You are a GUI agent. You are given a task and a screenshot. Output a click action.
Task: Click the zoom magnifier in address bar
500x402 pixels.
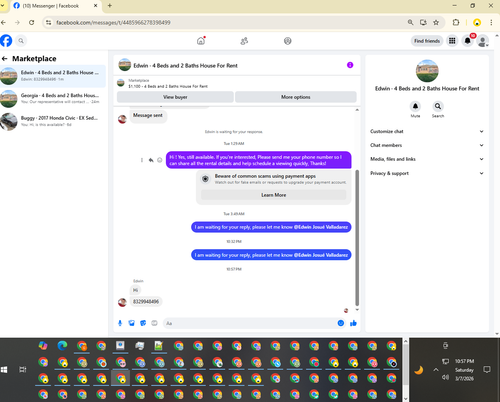(410, 22)
